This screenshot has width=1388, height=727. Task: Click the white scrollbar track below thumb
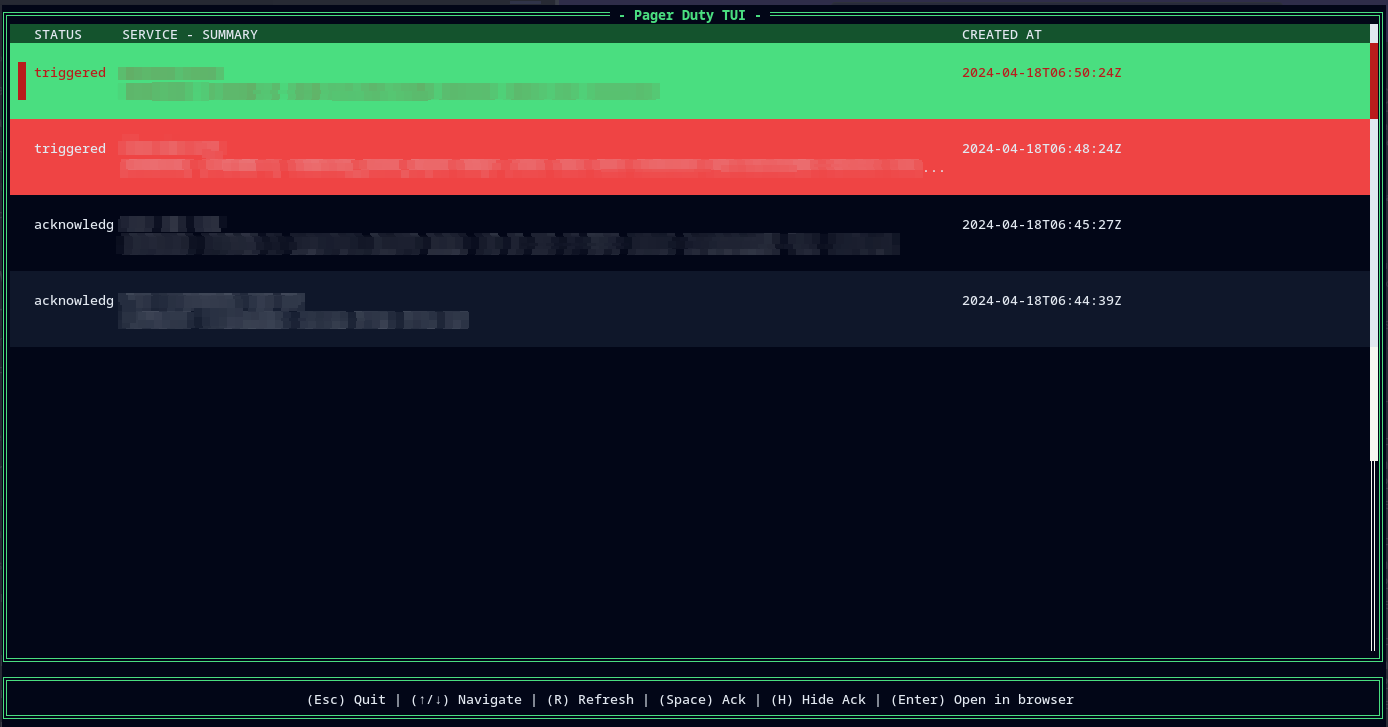(1374, 290)
